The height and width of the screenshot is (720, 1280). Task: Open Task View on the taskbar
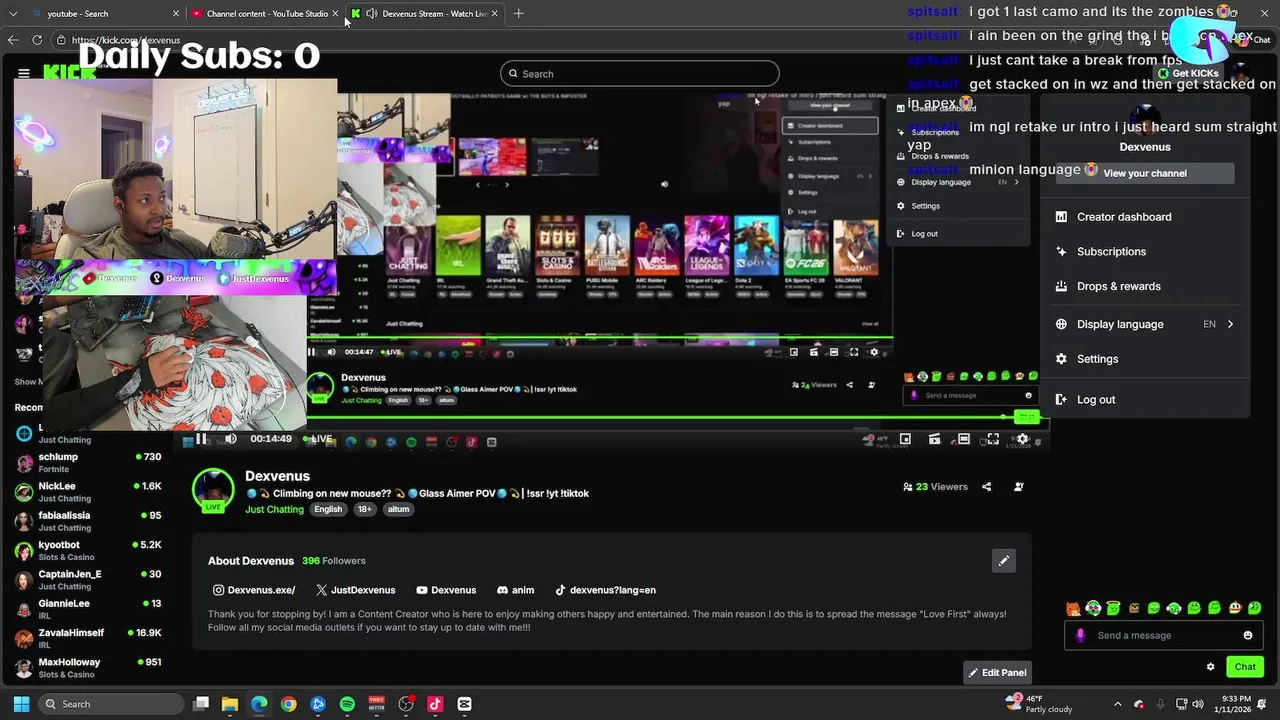click(x=201, y=704)
